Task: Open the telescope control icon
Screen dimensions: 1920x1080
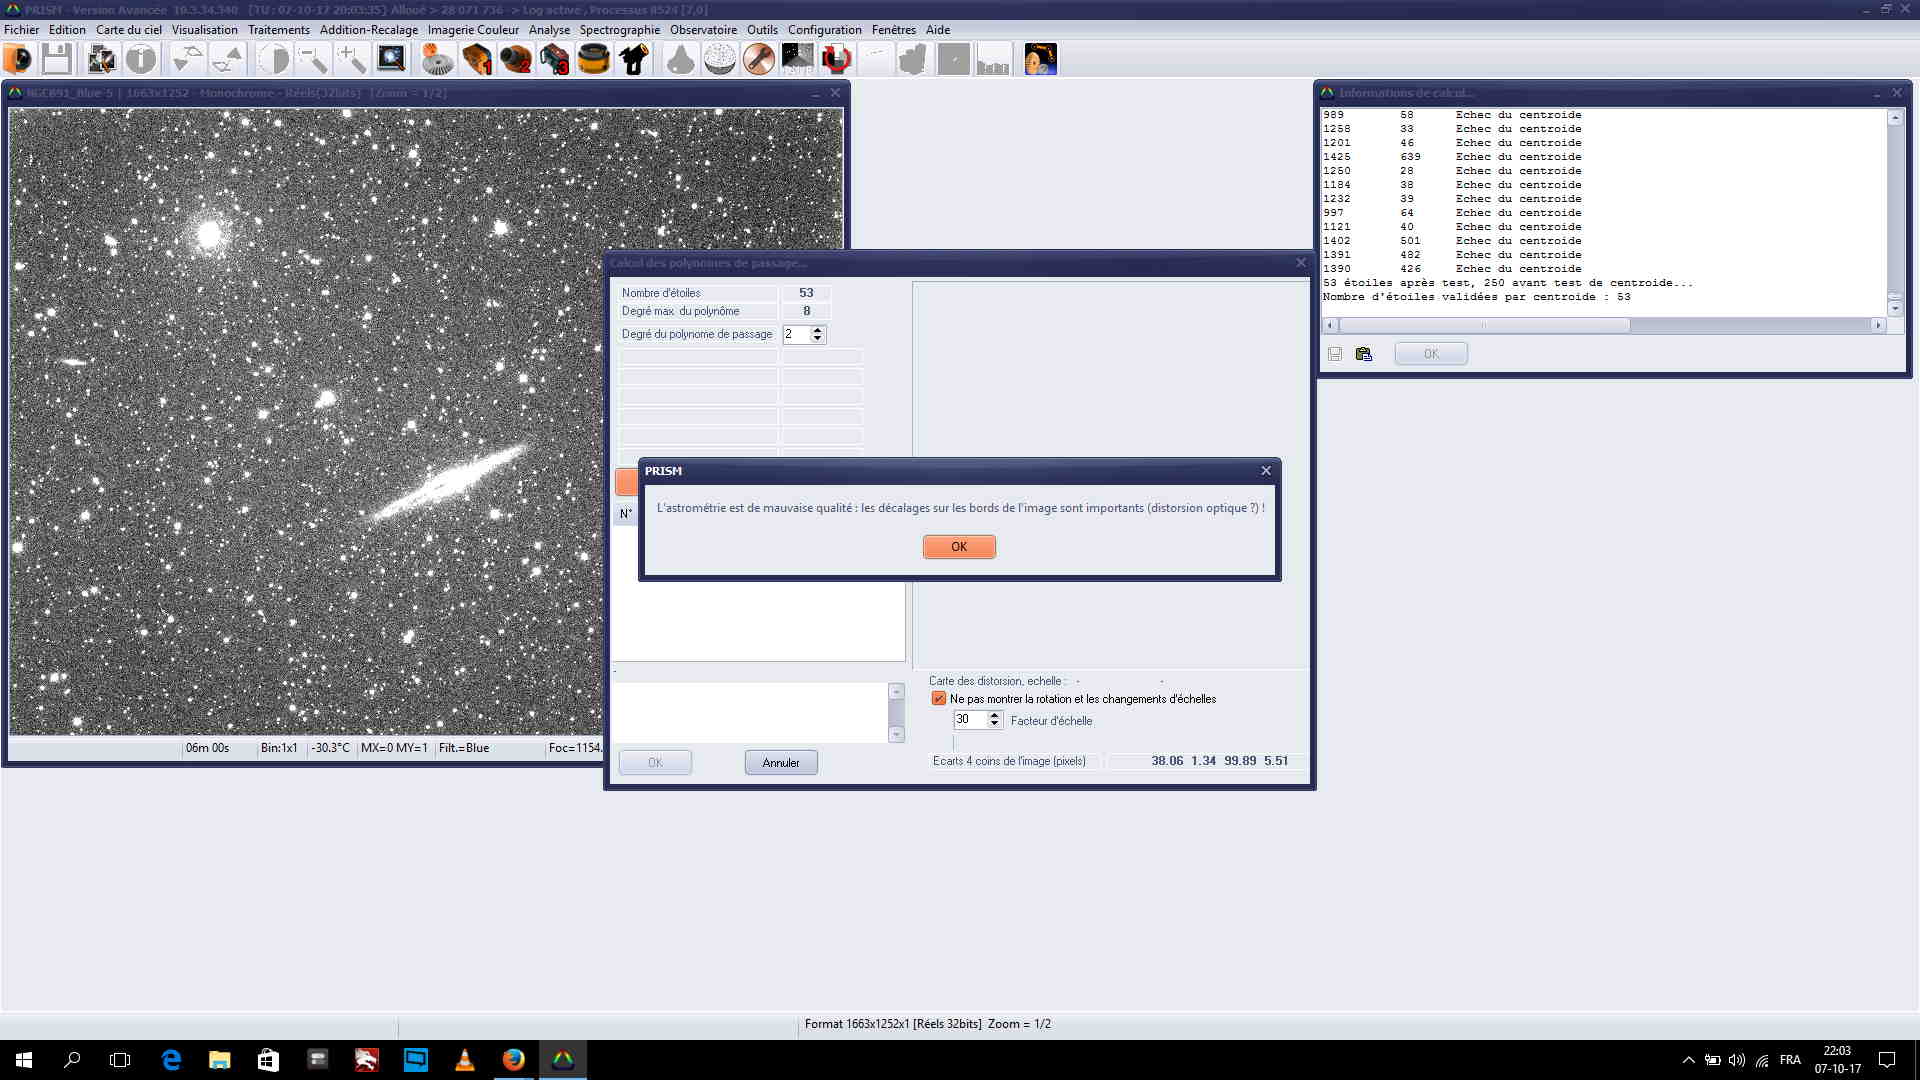Action: [634, 59]
